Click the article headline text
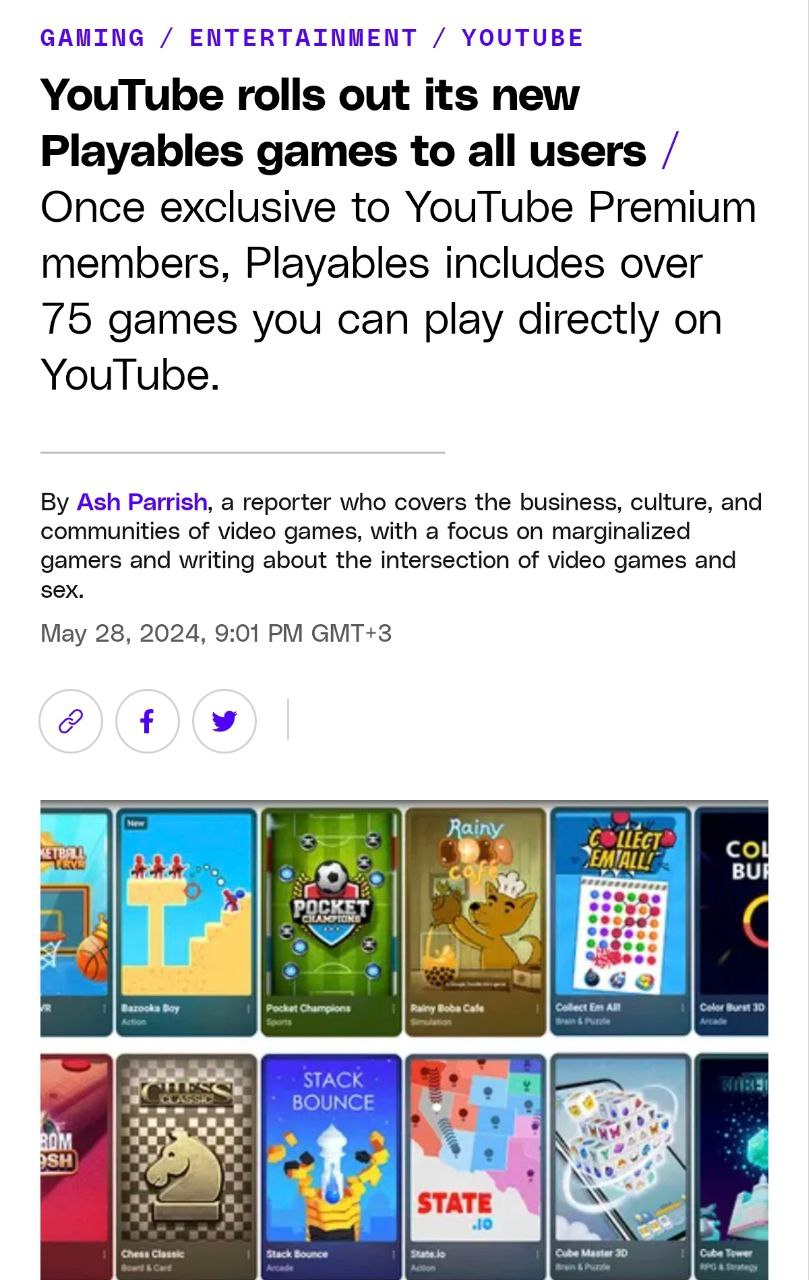The image size is (809, 1280). (x=343, y=123)
